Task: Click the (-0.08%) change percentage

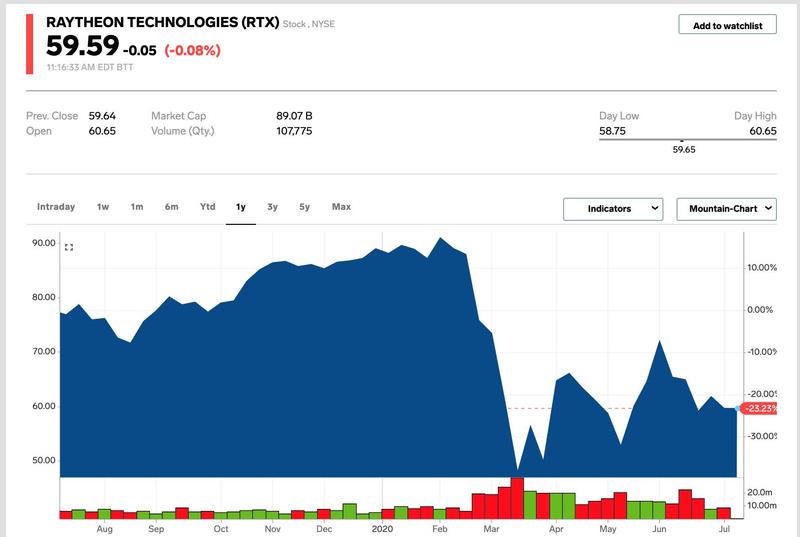Action: pyautogui.click(x=192, y=50)
